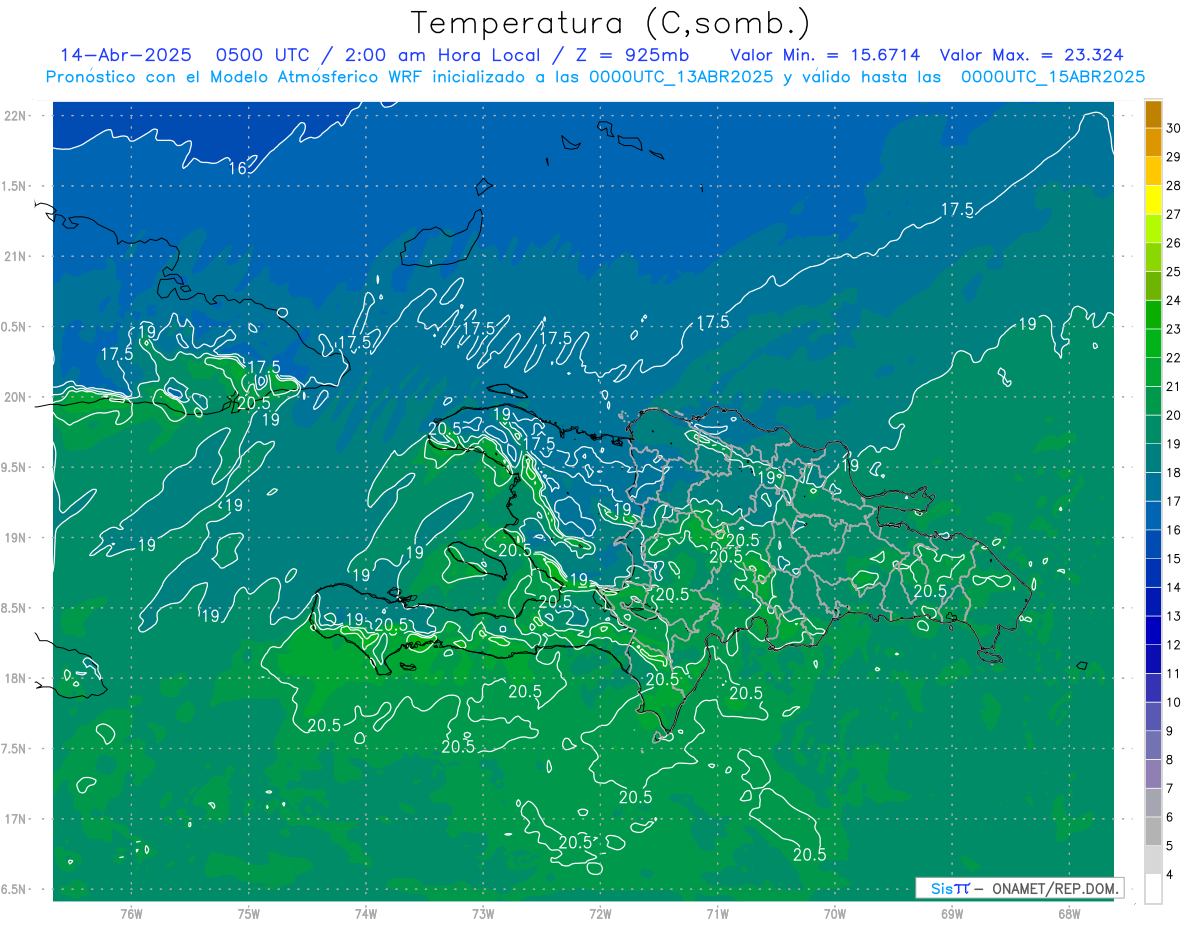Click the '72W' longitude axis label
1200x927 pixels.
click(x=600, y=913)
